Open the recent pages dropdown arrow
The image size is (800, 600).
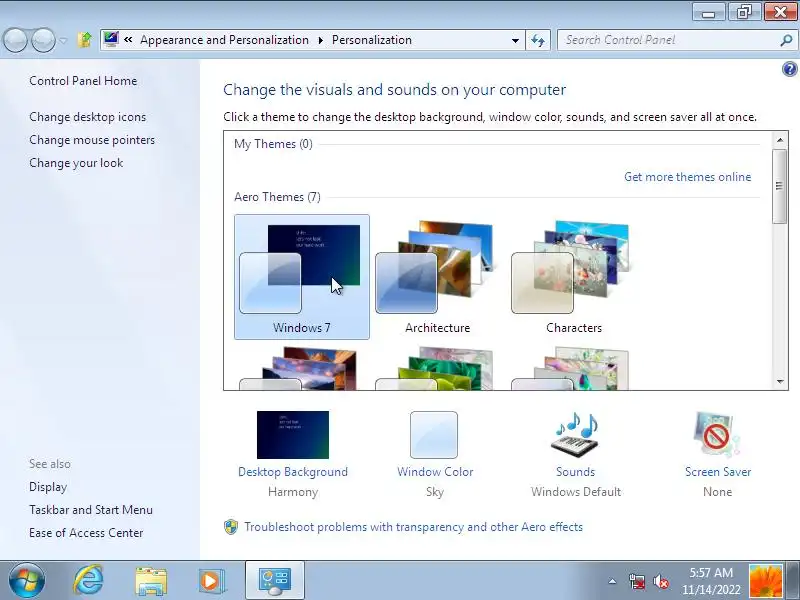click(x=63, y=40)
